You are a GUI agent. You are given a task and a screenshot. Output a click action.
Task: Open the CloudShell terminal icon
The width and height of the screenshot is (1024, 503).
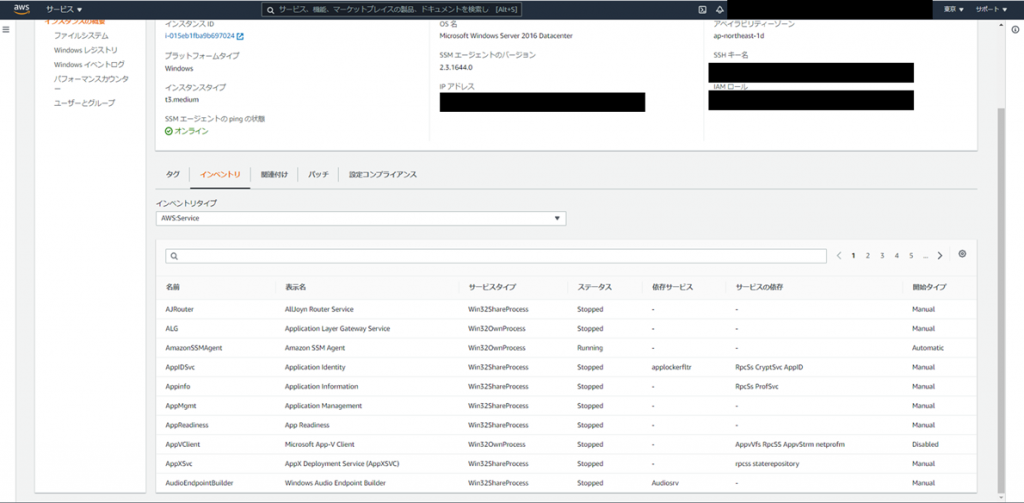(x=703, y=10)
